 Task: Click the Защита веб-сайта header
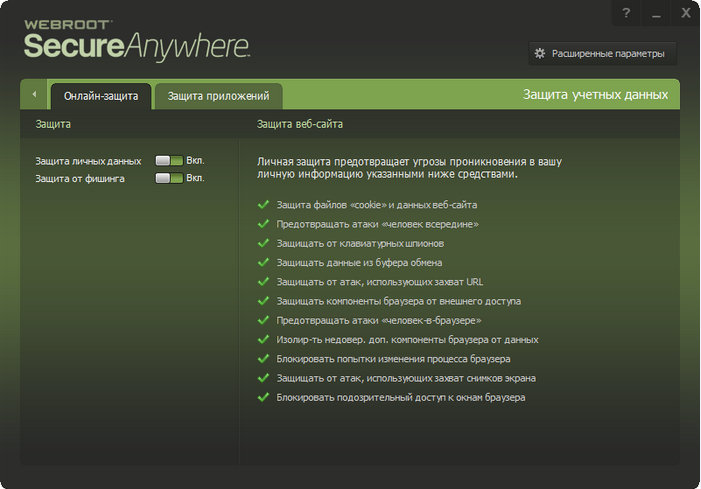point(300,124)
